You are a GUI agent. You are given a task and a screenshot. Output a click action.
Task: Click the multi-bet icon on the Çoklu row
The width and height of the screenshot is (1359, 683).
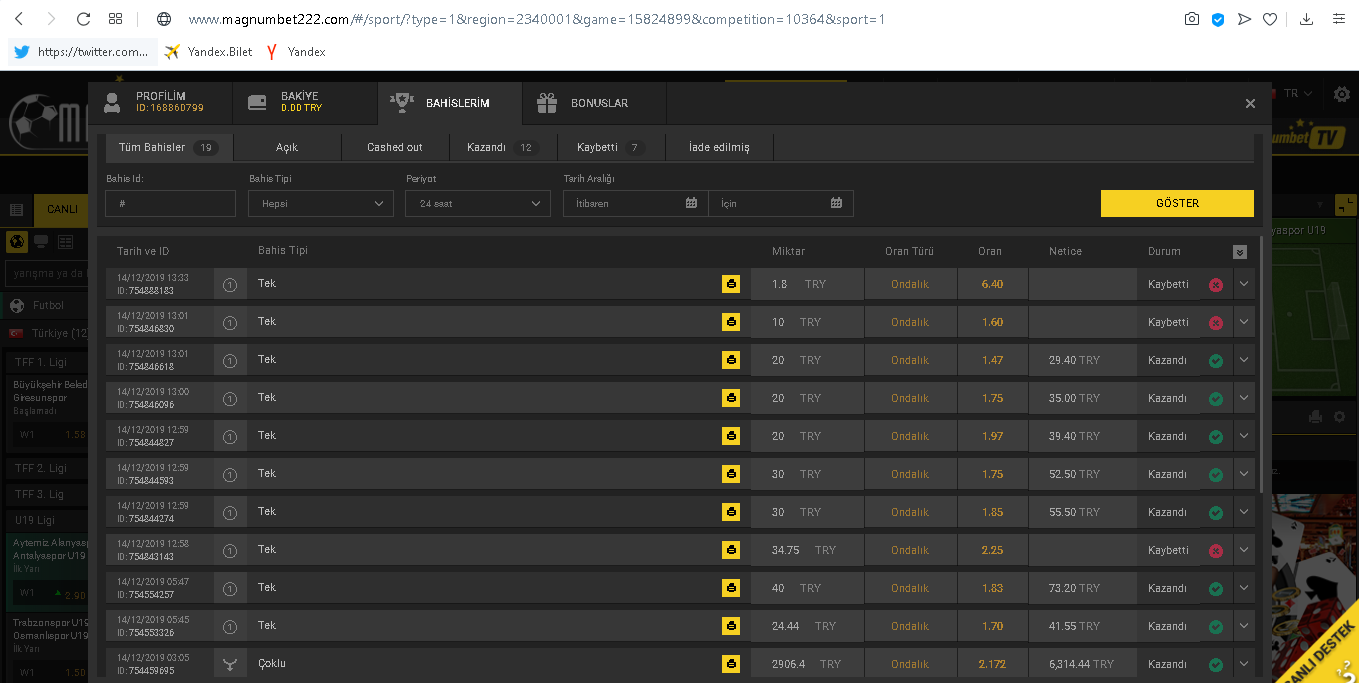(x=230, y=665)
